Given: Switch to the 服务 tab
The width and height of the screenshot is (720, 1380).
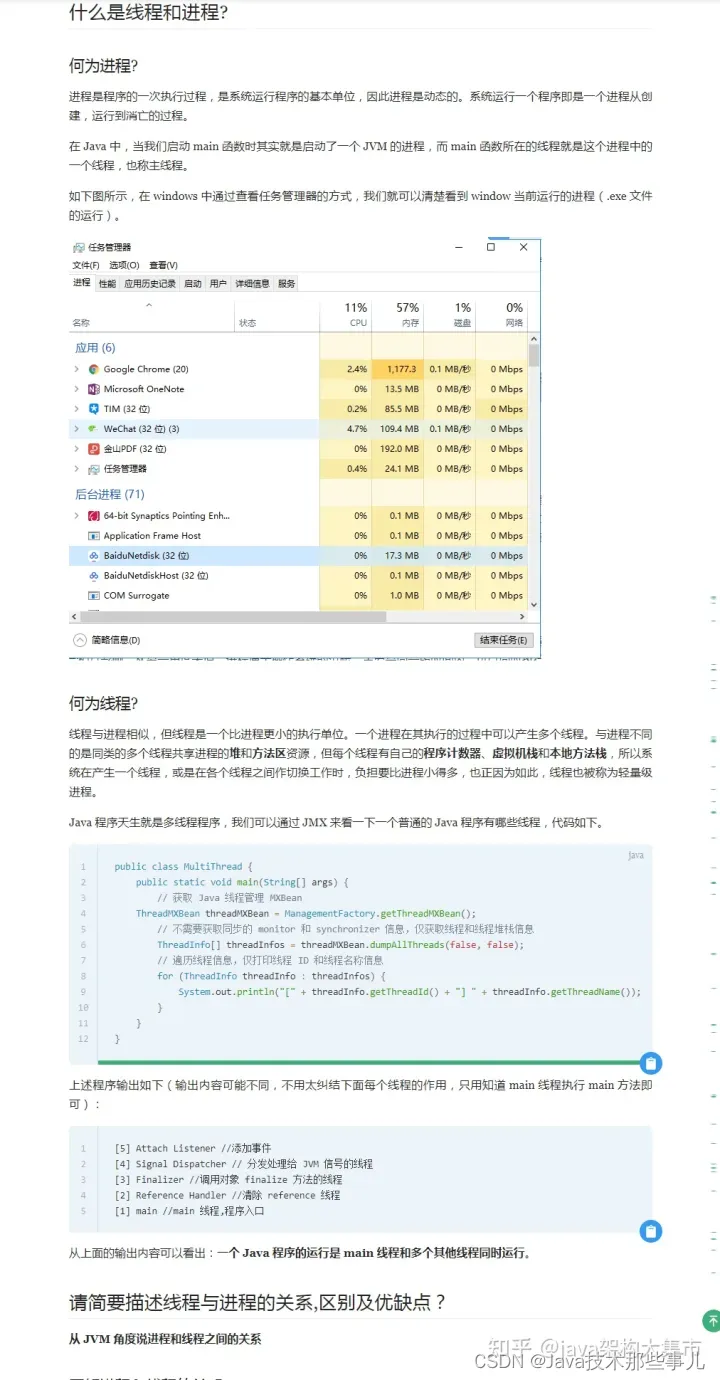Looking at the screenshot, I should pyautogui.click(x=287, y=284).
